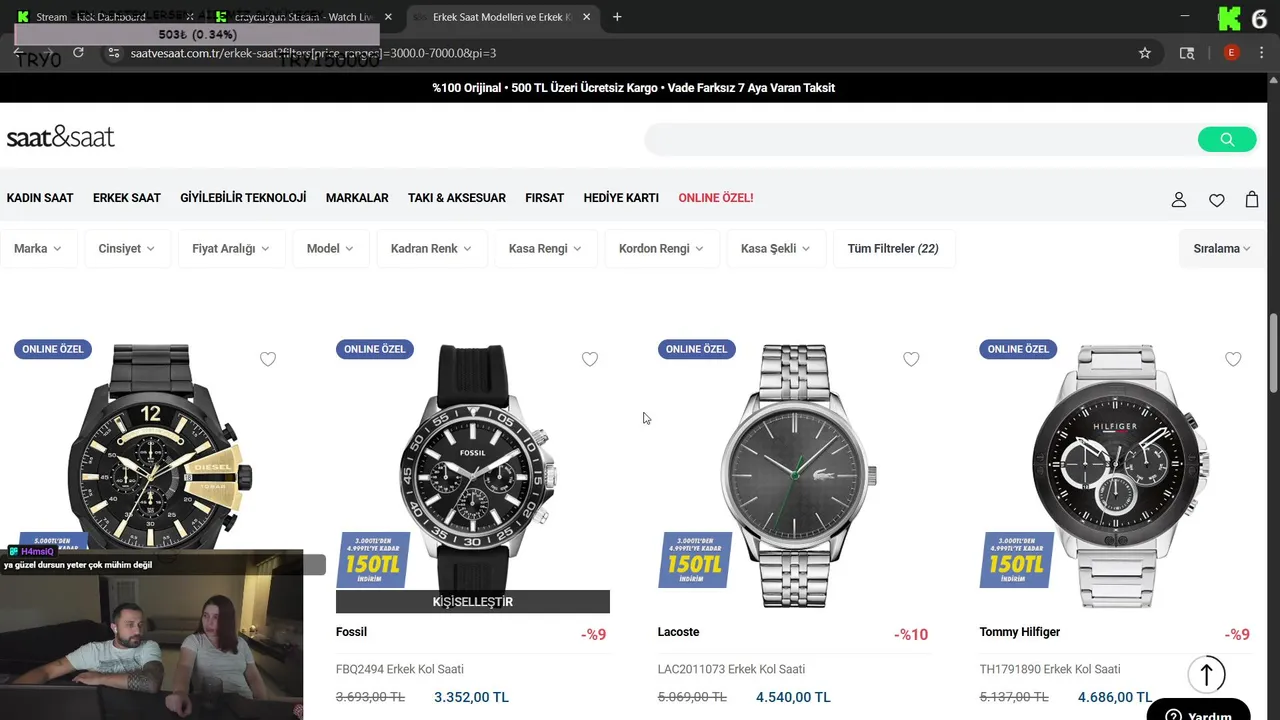1280x720 pixels.
Task: Open FBQ2494 Erkek Kol Saati link
Action: click(x=400, y=669)
